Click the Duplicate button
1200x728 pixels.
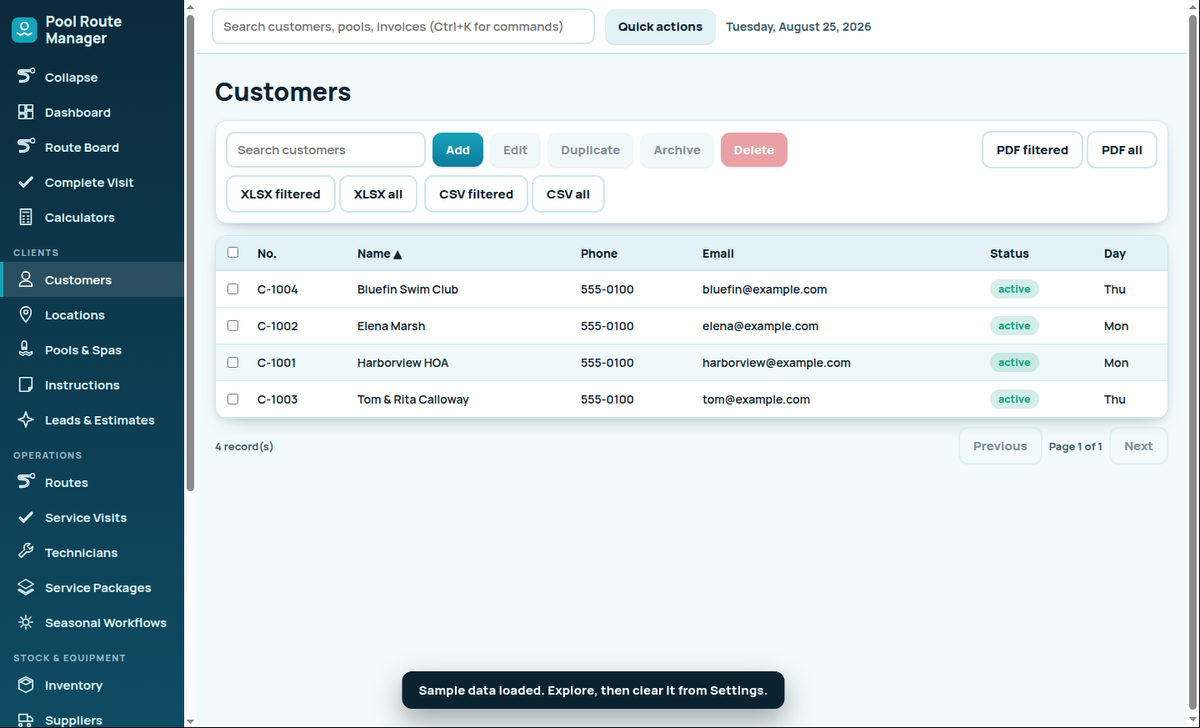590,150
